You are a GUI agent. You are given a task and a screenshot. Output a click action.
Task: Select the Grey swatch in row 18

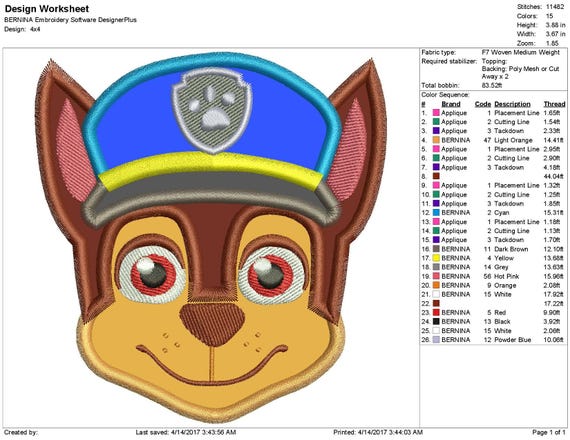(x=436, y=267)
